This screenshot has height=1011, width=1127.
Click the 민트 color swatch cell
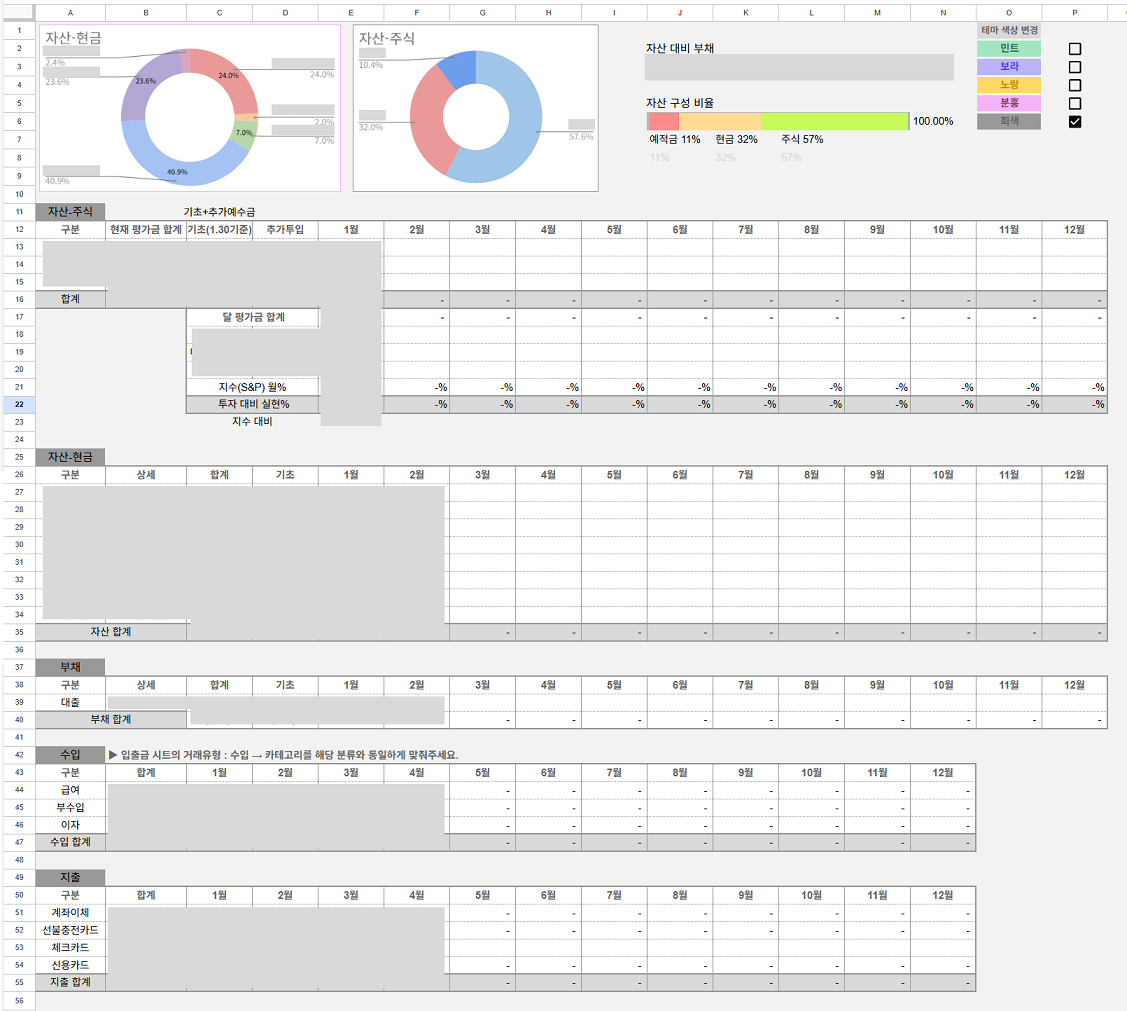(1008, 49)
